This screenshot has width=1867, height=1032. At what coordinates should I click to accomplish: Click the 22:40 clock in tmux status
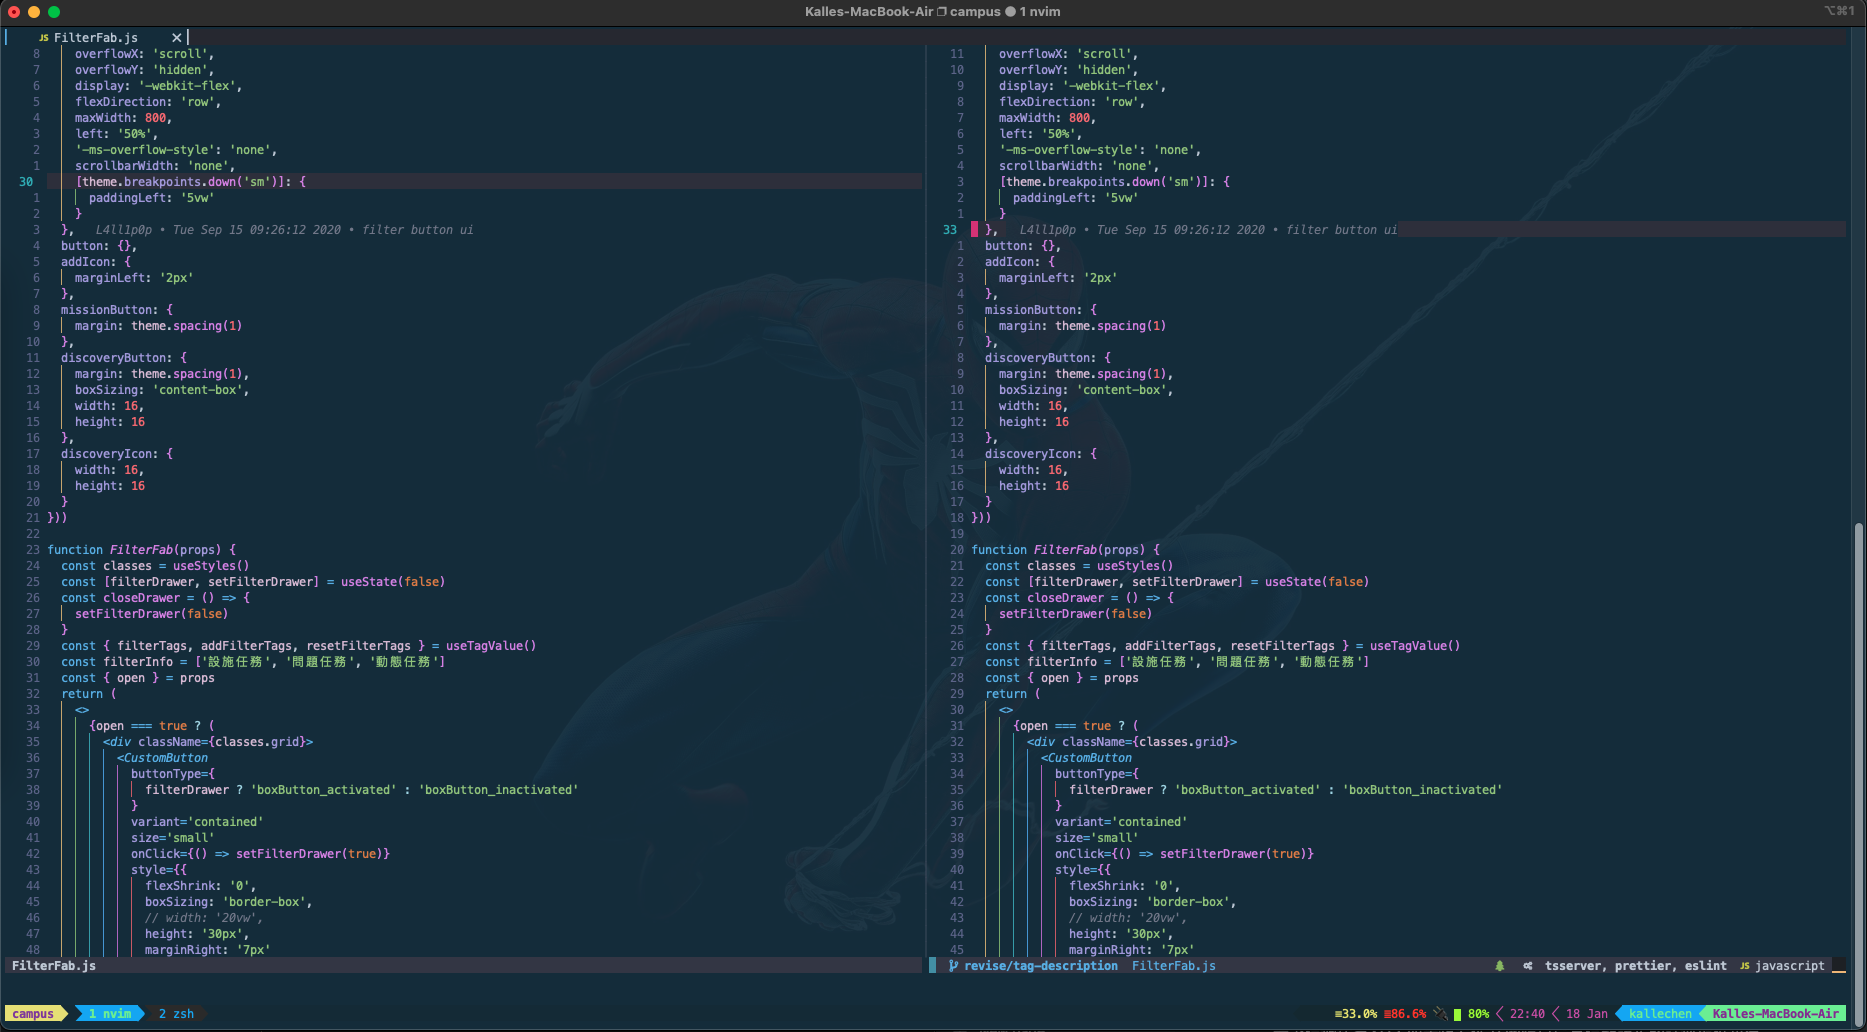(1527, 1014)
